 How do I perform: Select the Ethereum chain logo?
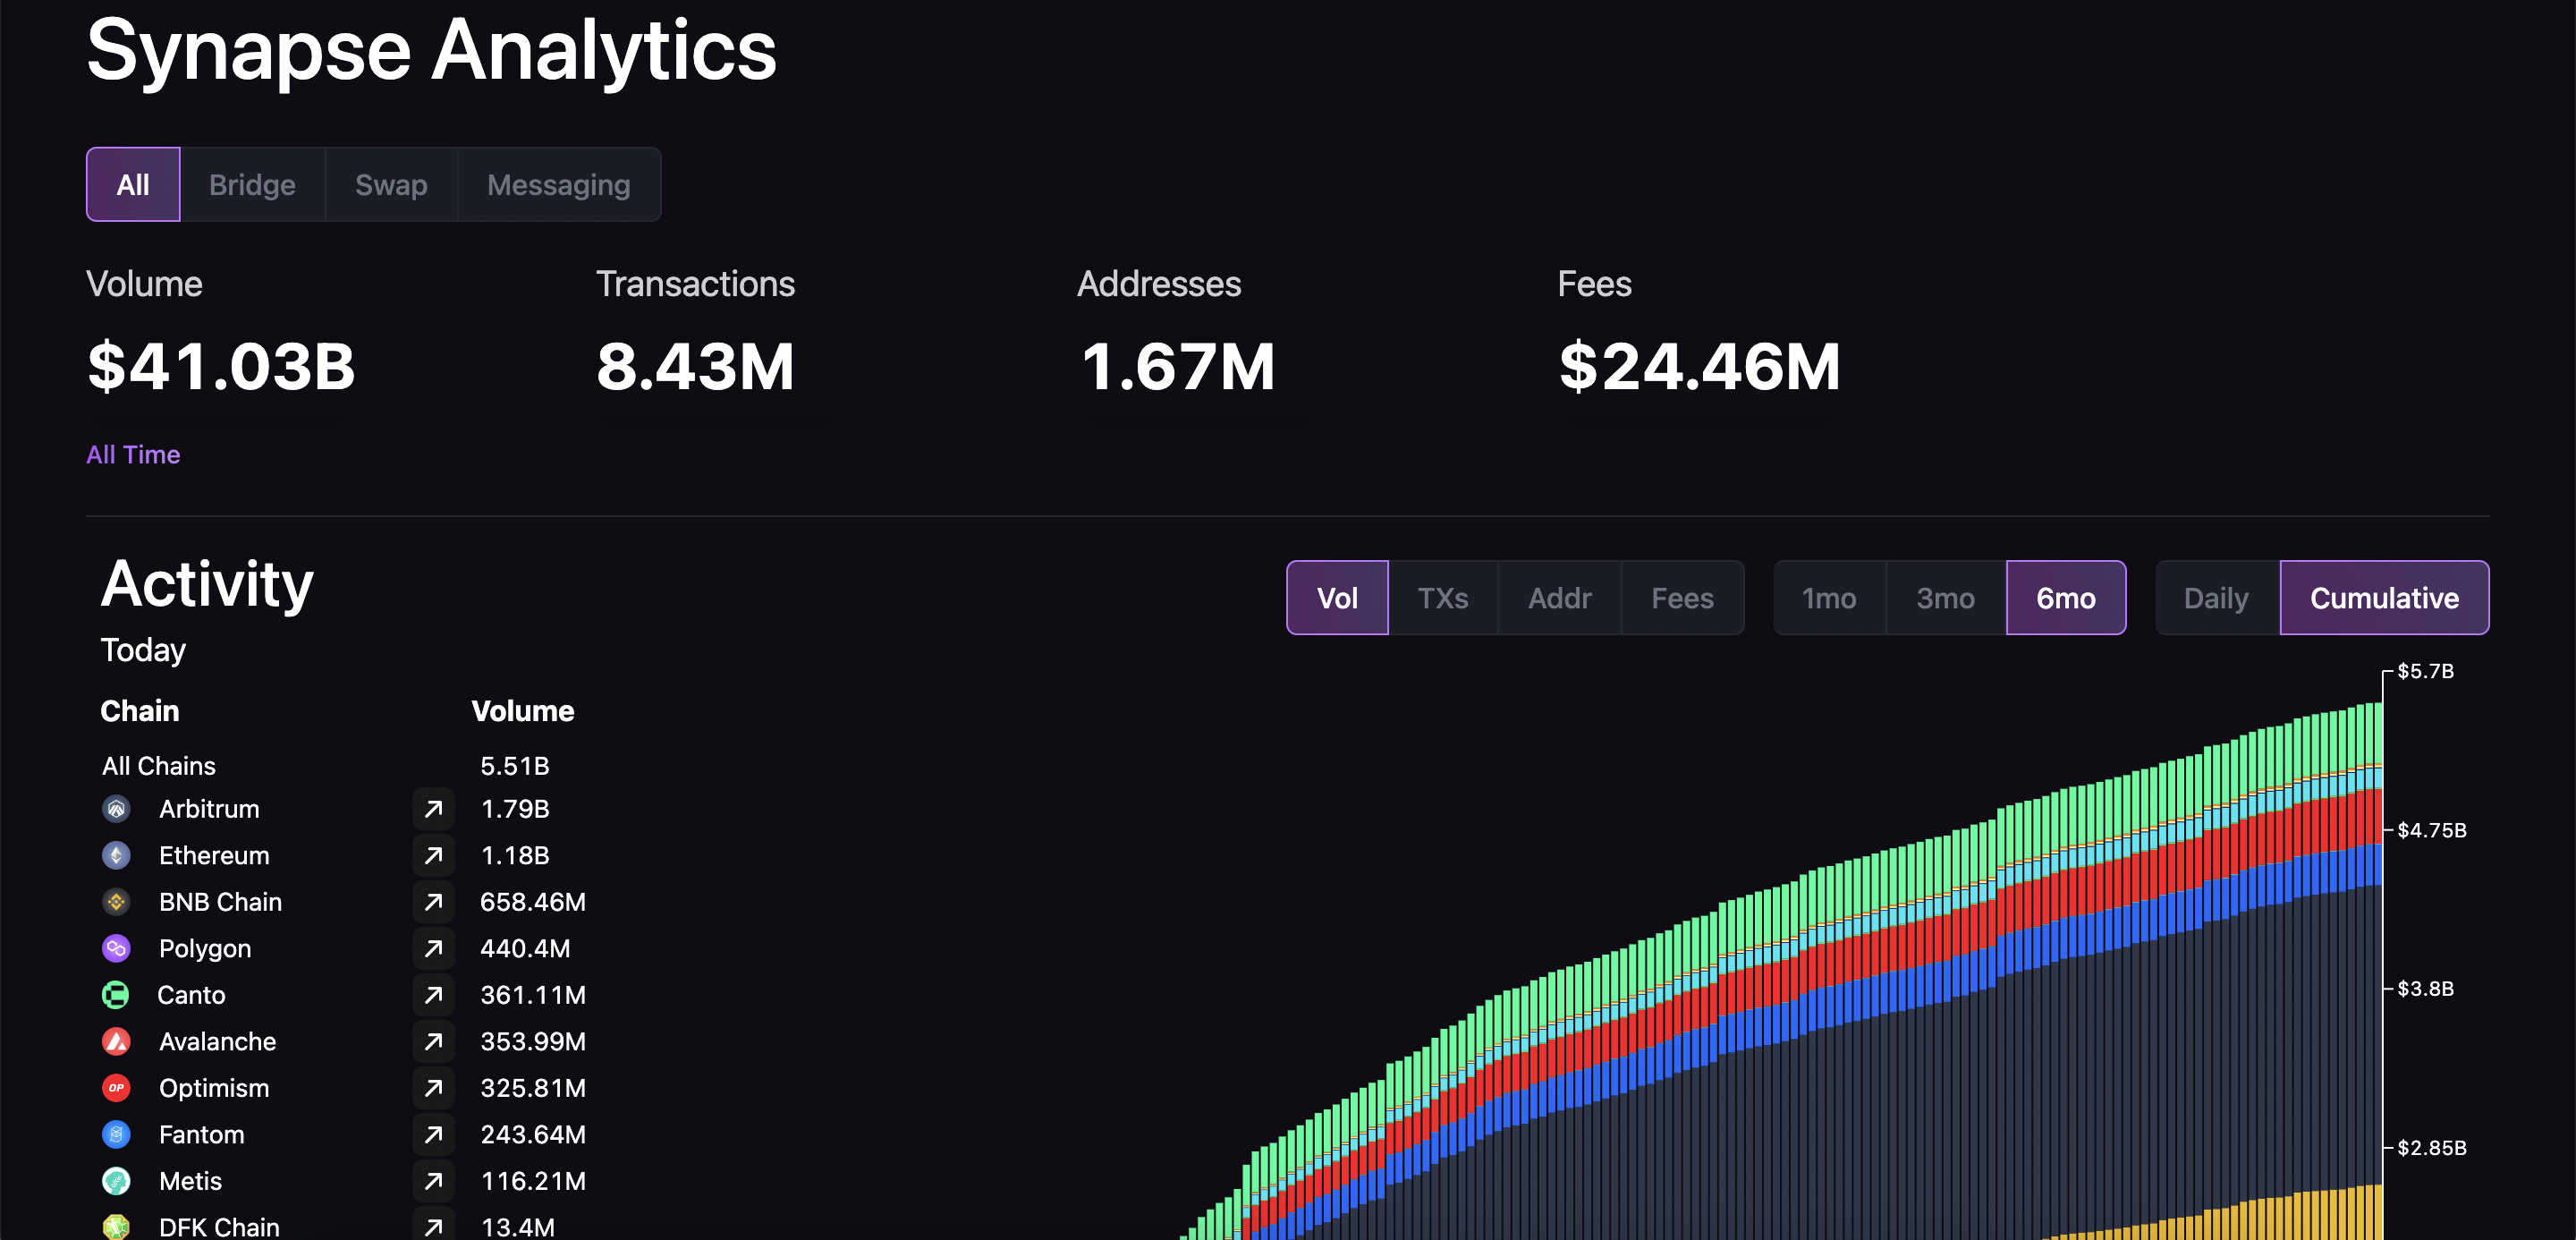click(116, 855)
